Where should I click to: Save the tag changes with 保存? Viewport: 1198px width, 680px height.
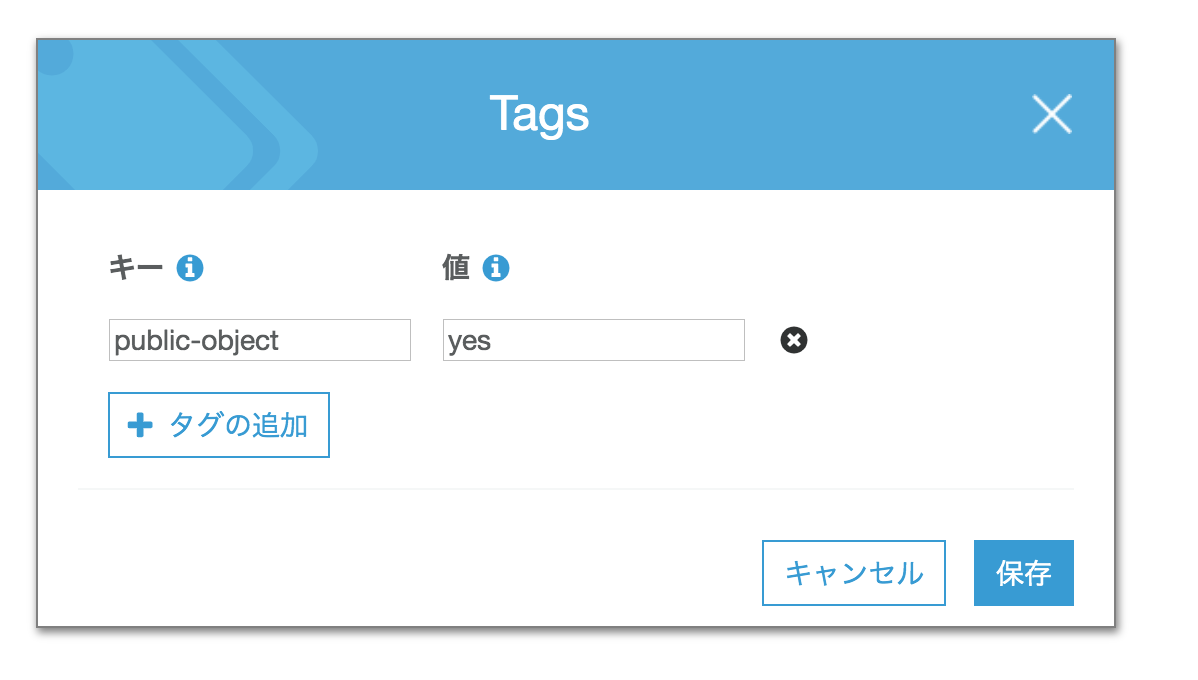pyautogui.click(x=1023, y=572)
